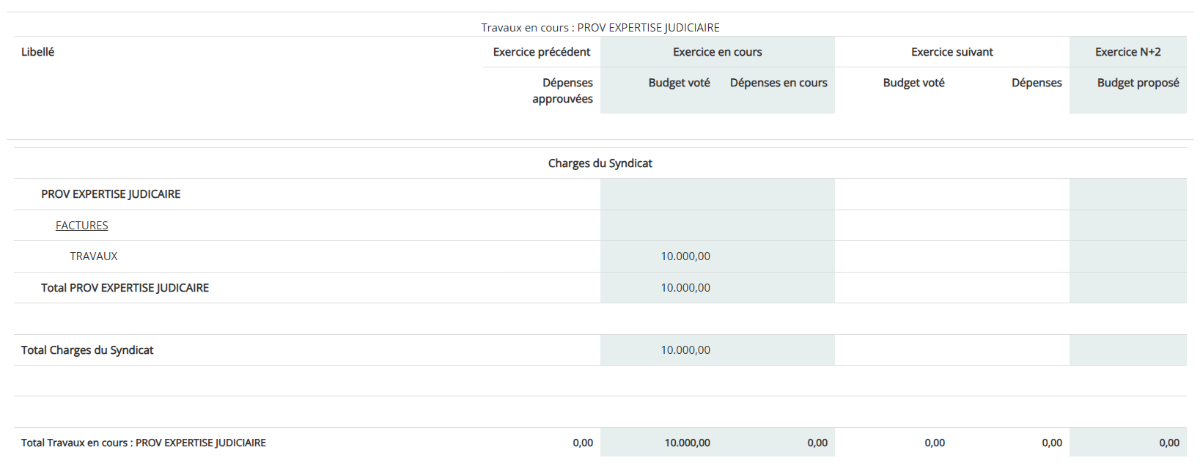The image size is (1200, 466).
Task: Click the Total Travaux en cours footer label
Action: tap(143, 442)
